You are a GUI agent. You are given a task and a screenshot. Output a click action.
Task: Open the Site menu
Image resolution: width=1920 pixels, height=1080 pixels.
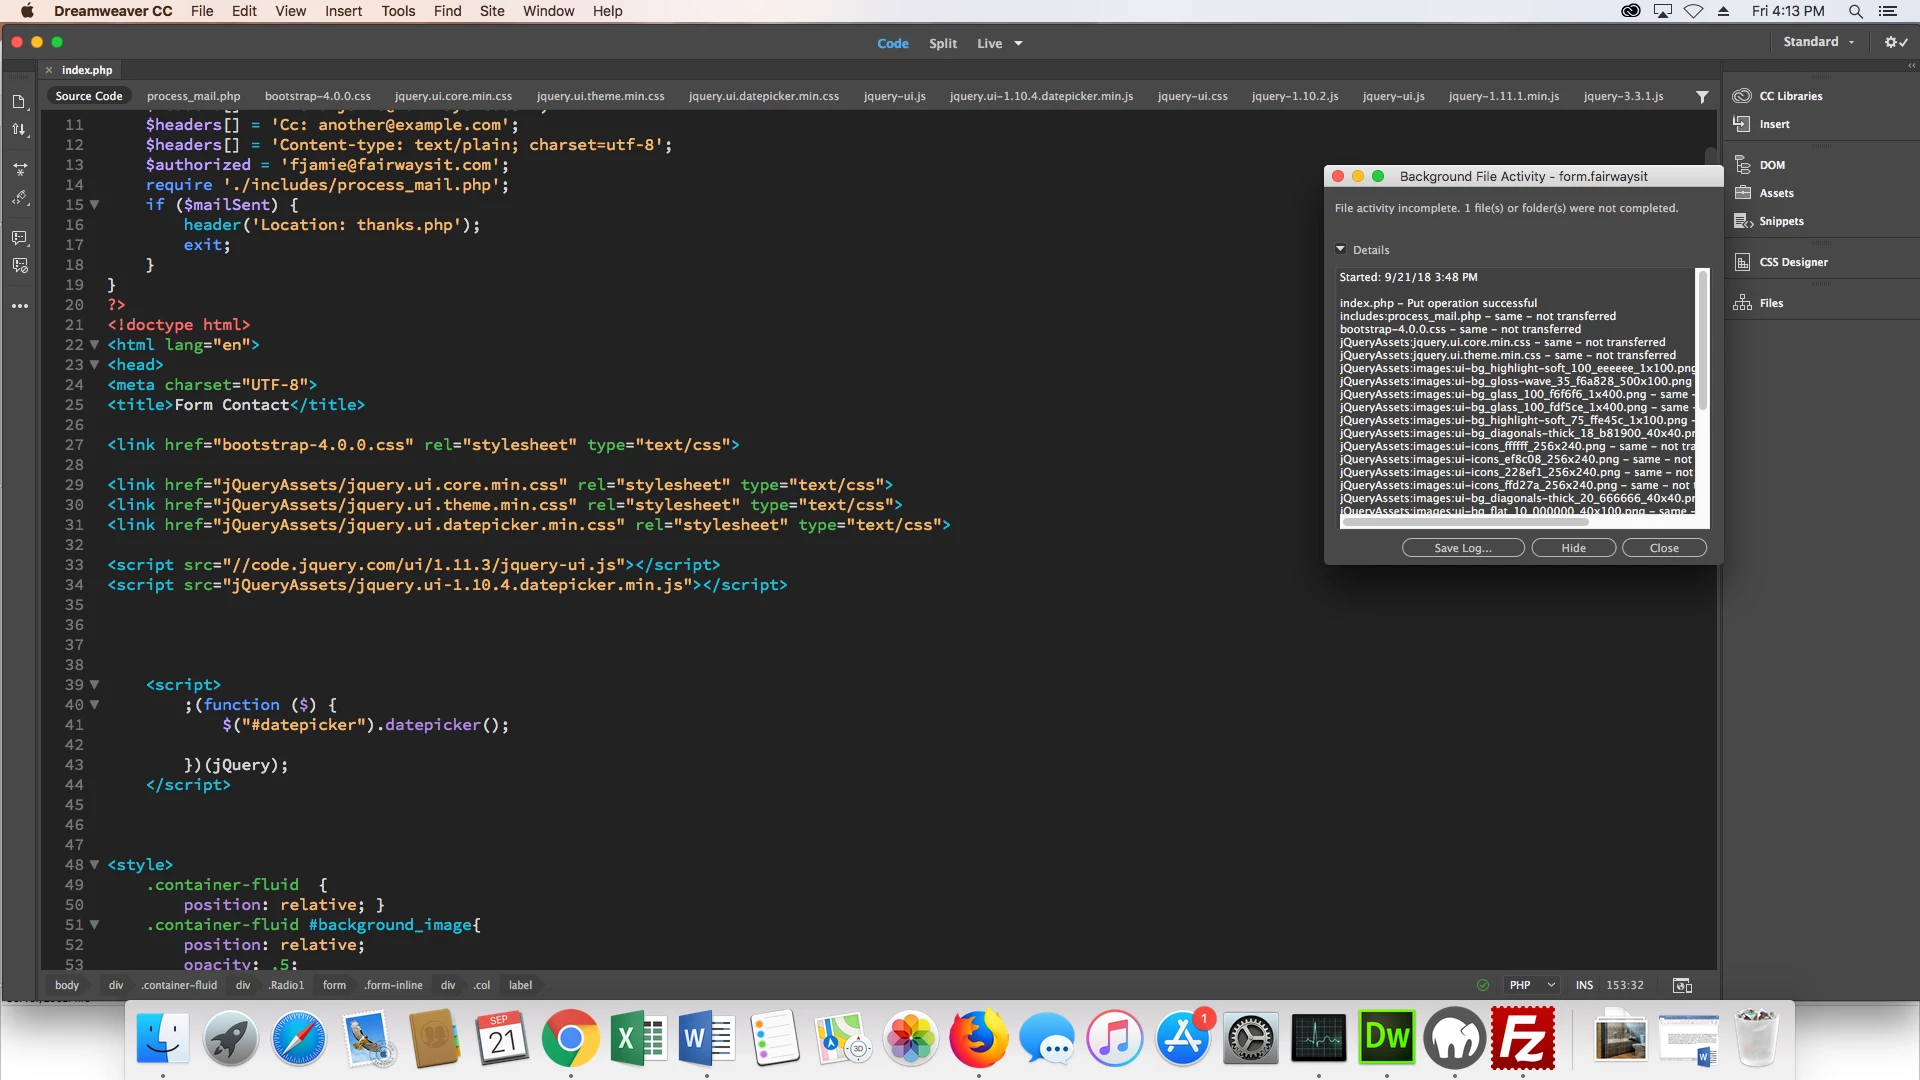[x=492, y=11]
